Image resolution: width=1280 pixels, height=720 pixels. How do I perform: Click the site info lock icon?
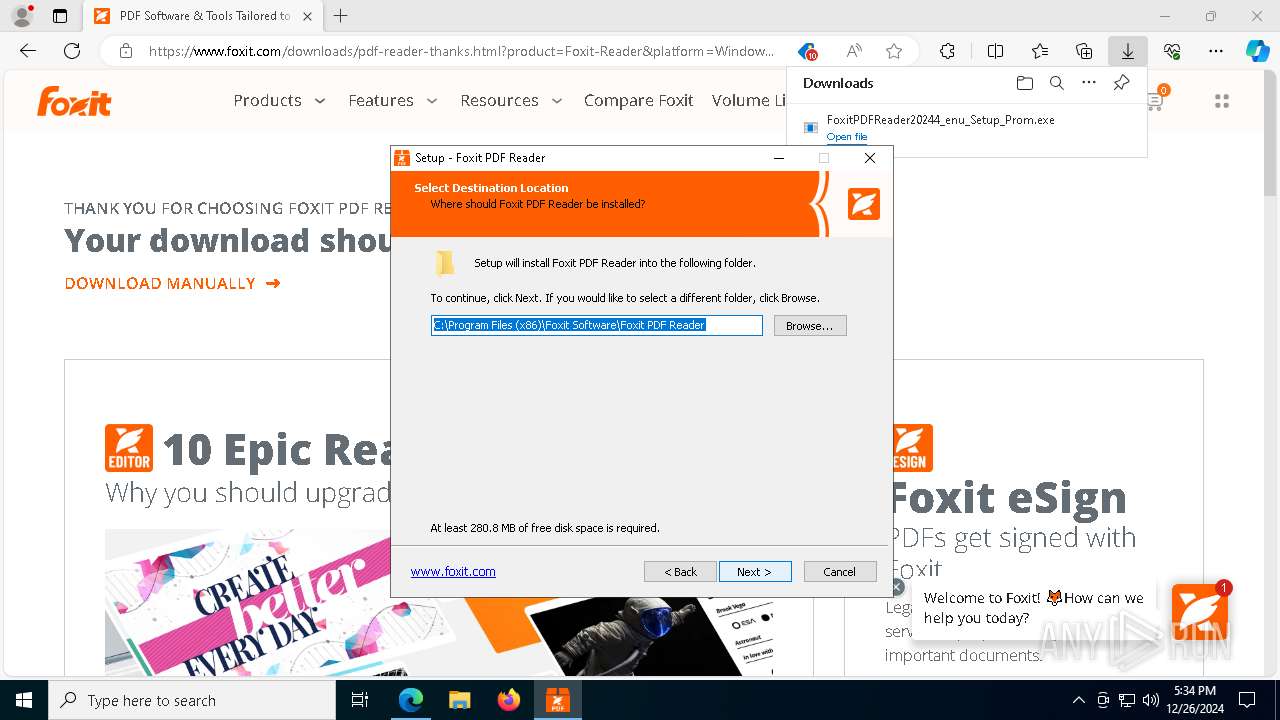(125, 51)
